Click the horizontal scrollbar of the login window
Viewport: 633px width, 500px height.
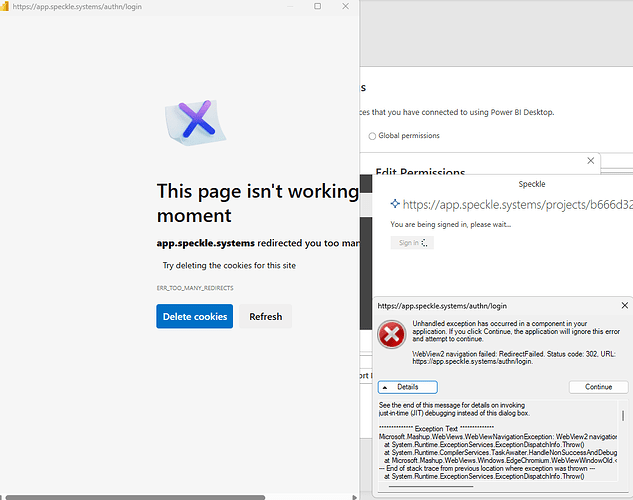click(135, 497)
